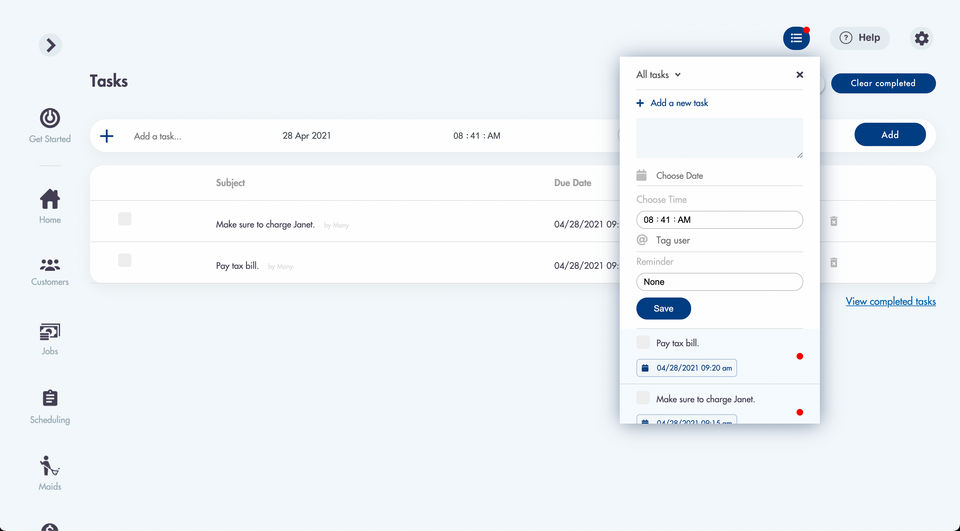Open the Maids section
The height and width of the screenshot is (531, 960).
tap(50, 473)
